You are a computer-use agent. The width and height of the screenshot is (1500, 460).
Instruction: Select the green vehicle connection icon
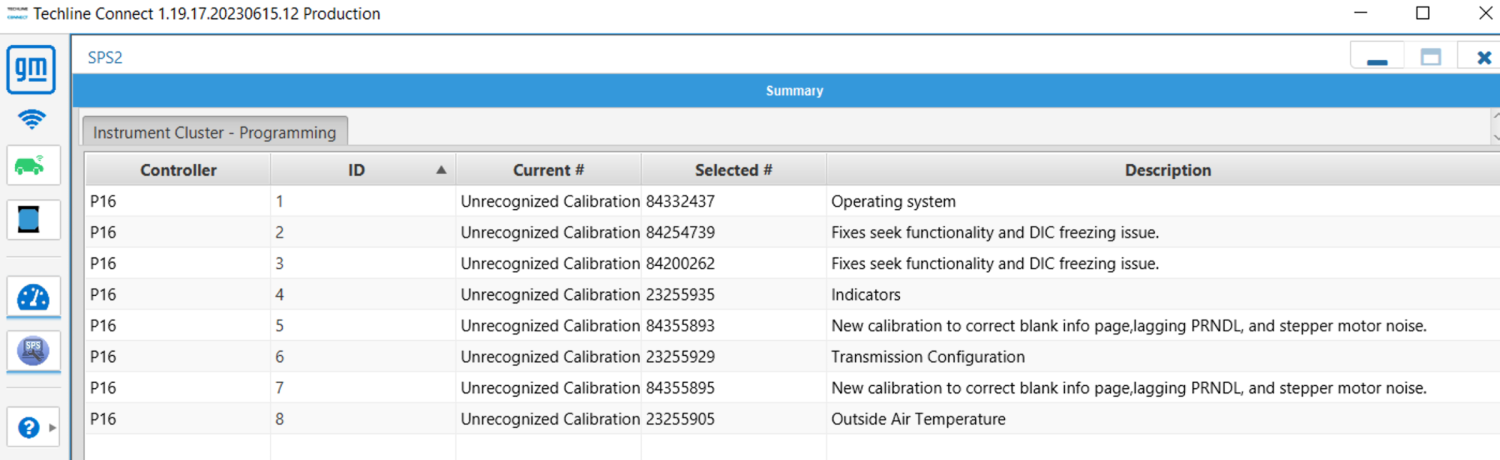coord(33,165)
